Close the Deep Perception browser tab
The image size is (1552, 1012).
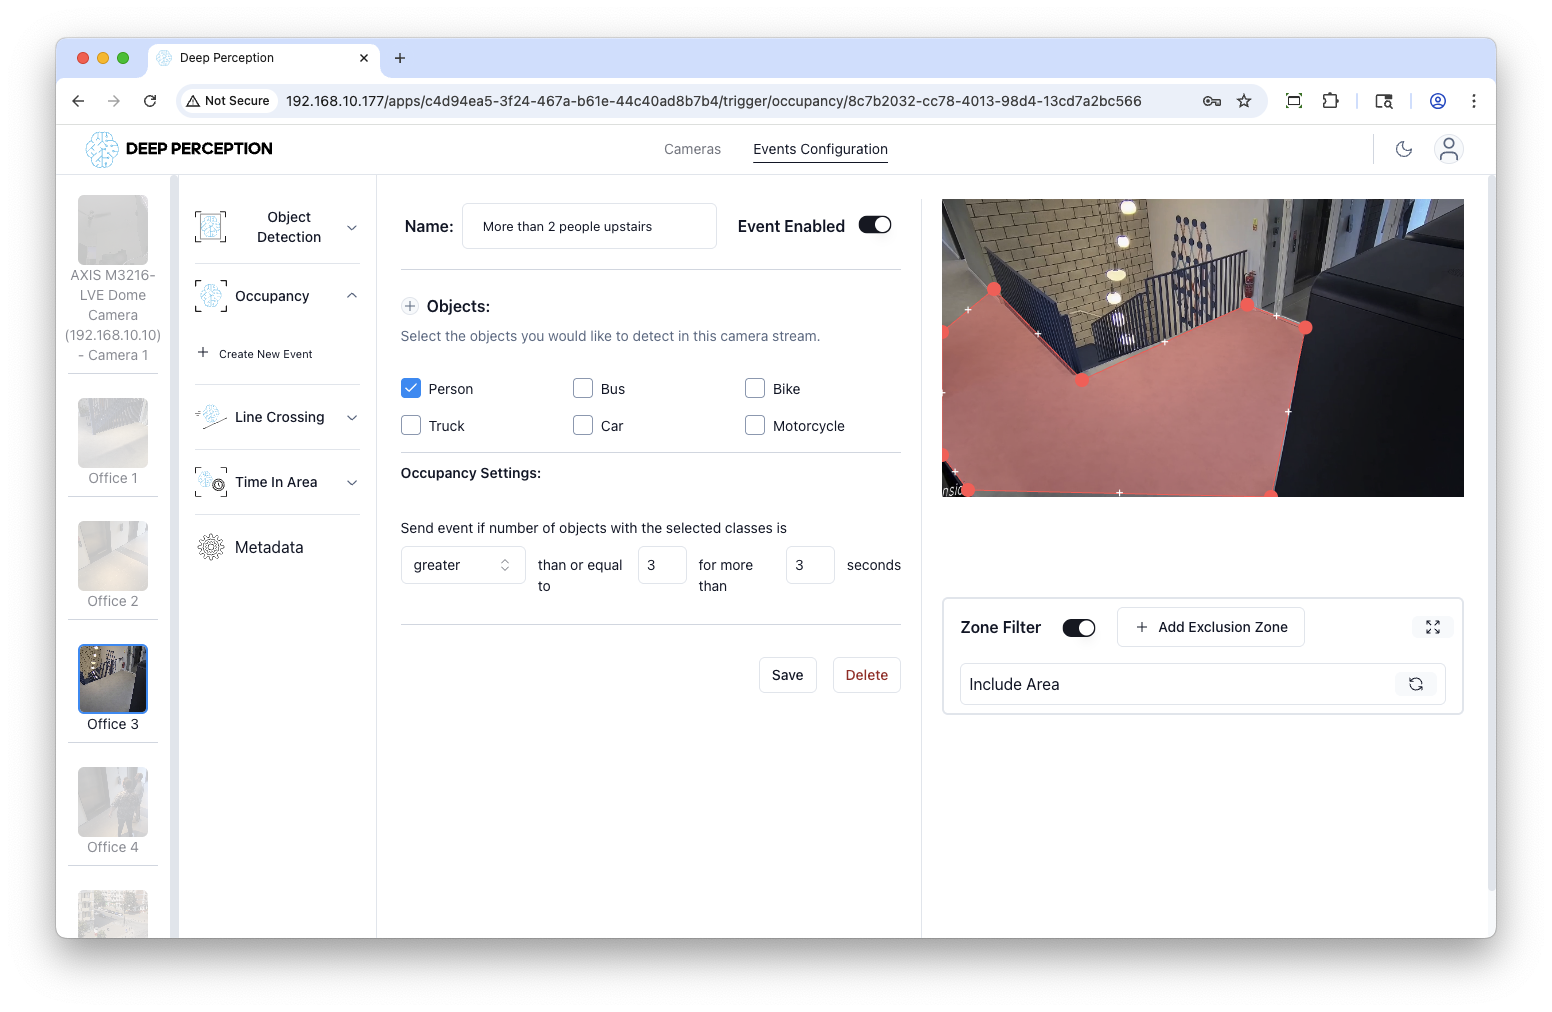point(364,58)
